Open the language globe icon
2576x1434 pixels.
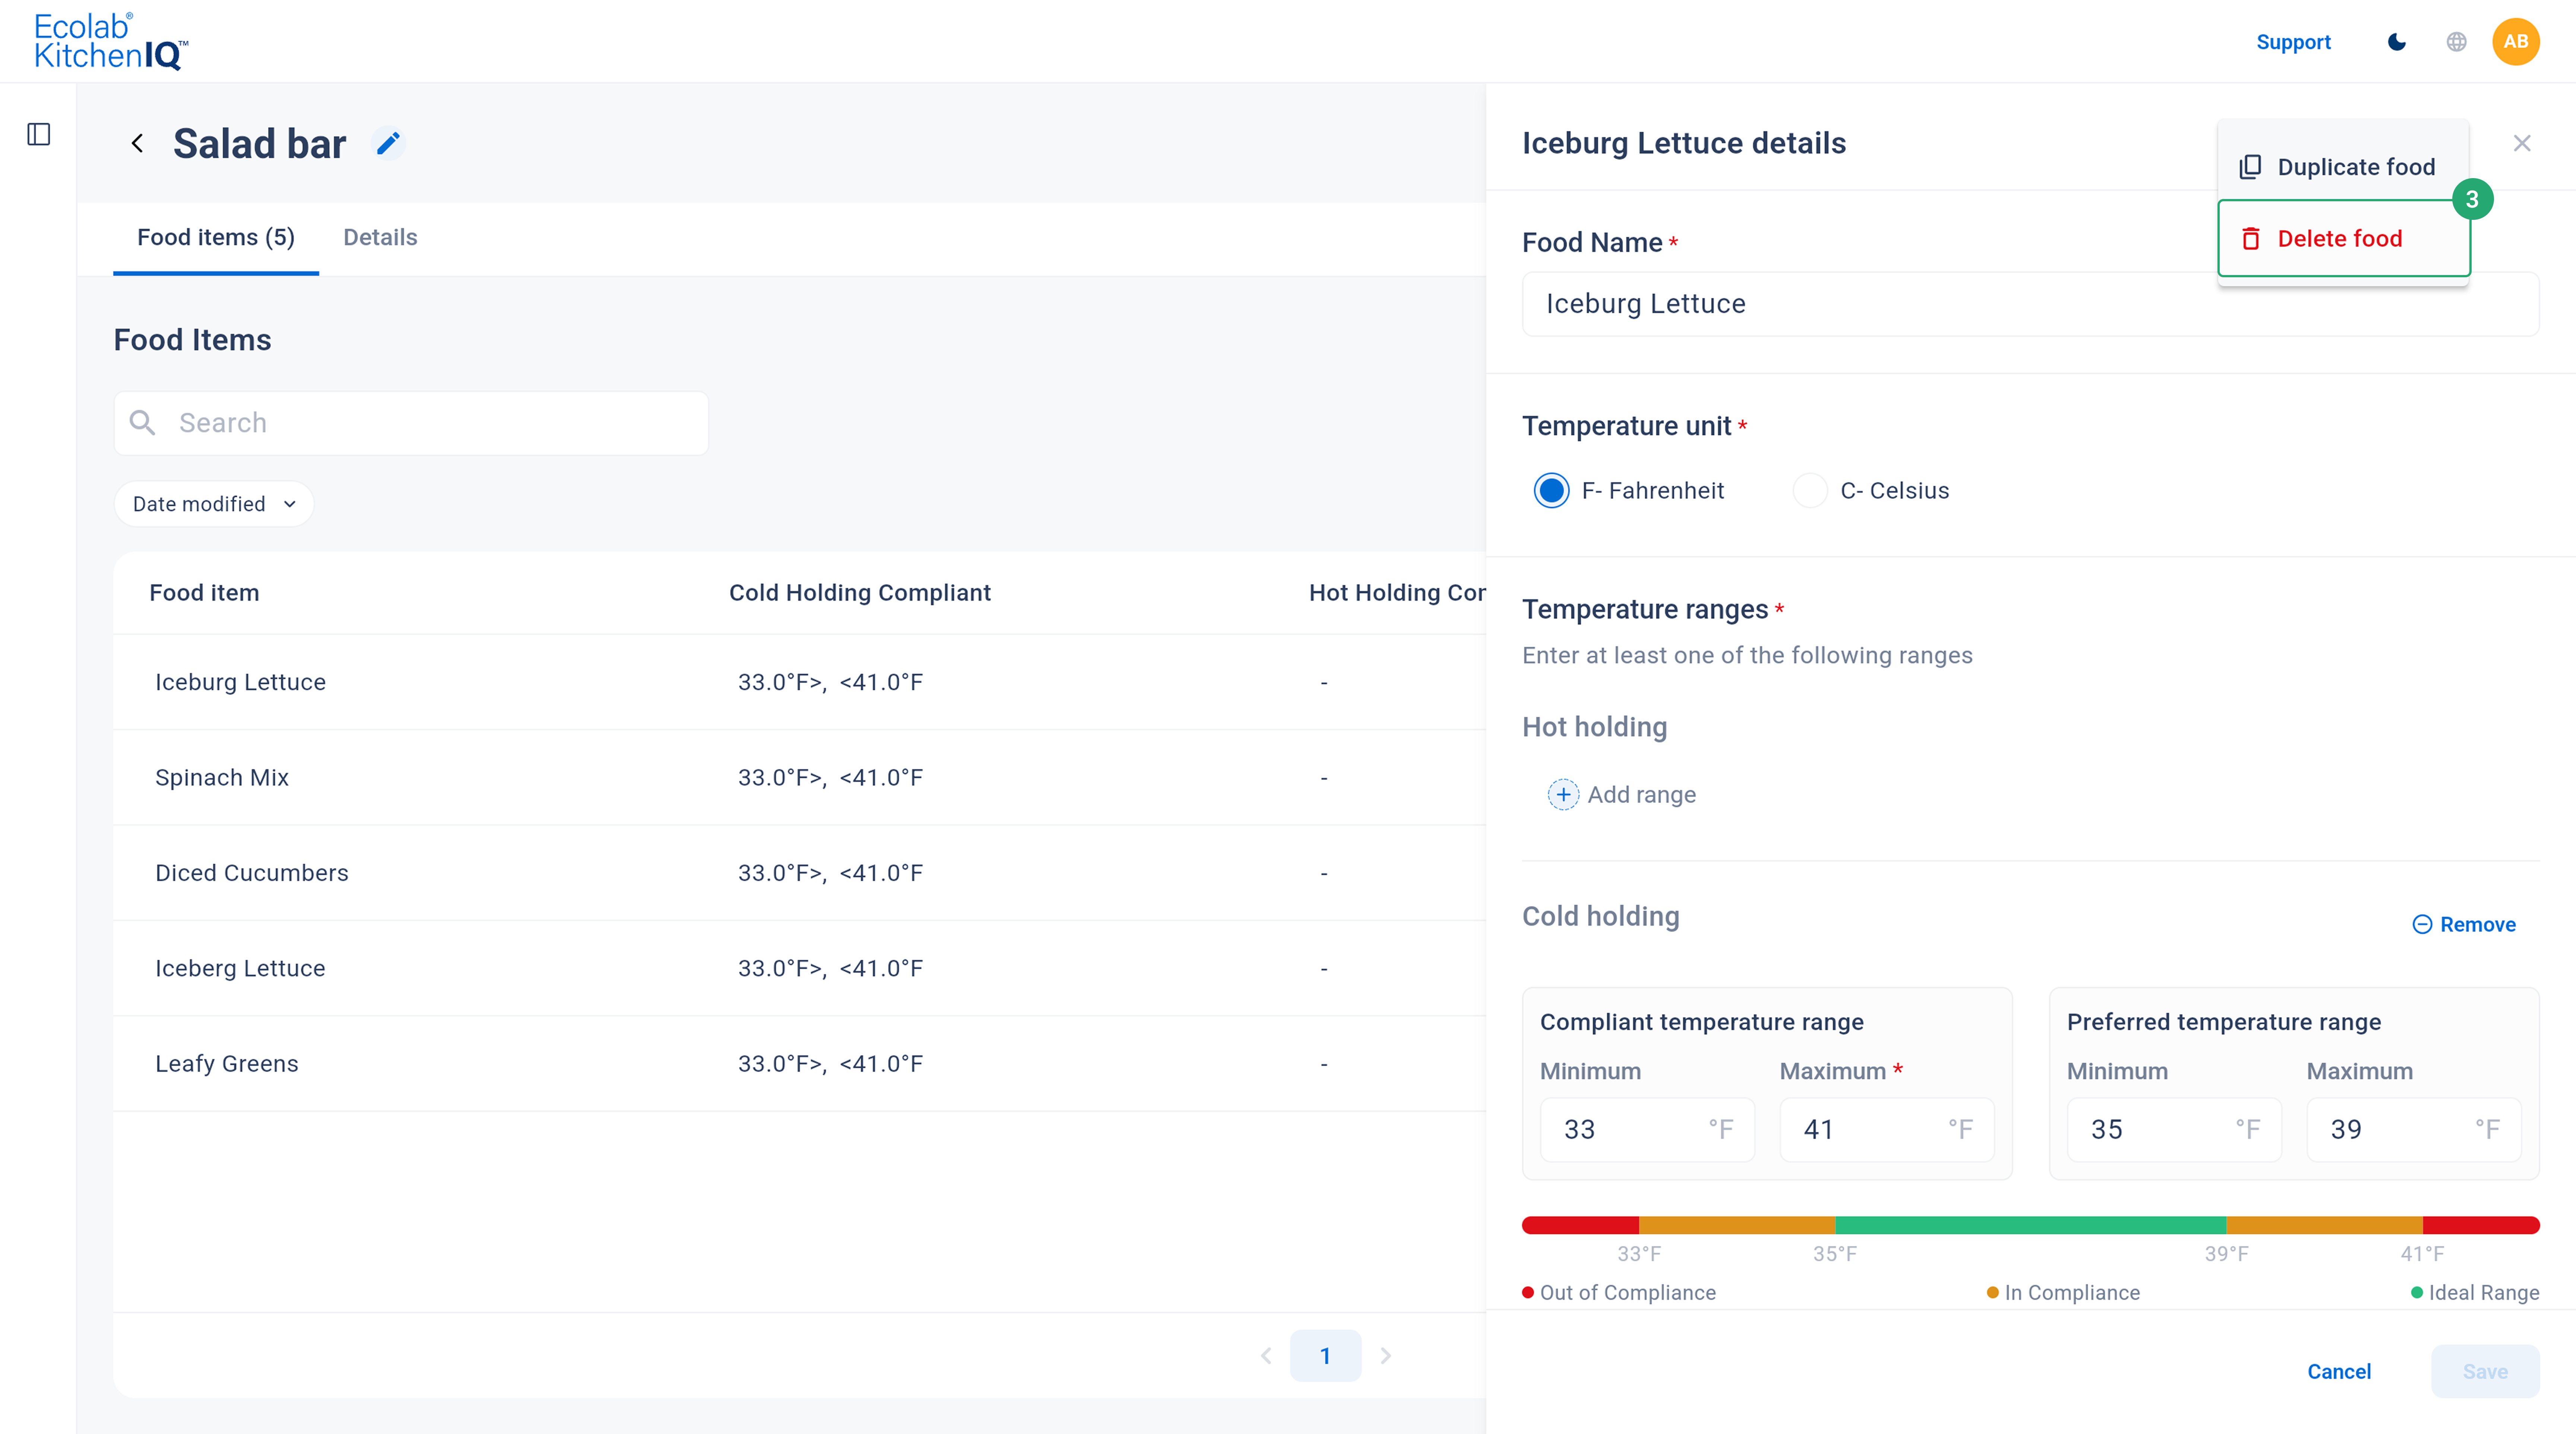(x=2456, y=42)
